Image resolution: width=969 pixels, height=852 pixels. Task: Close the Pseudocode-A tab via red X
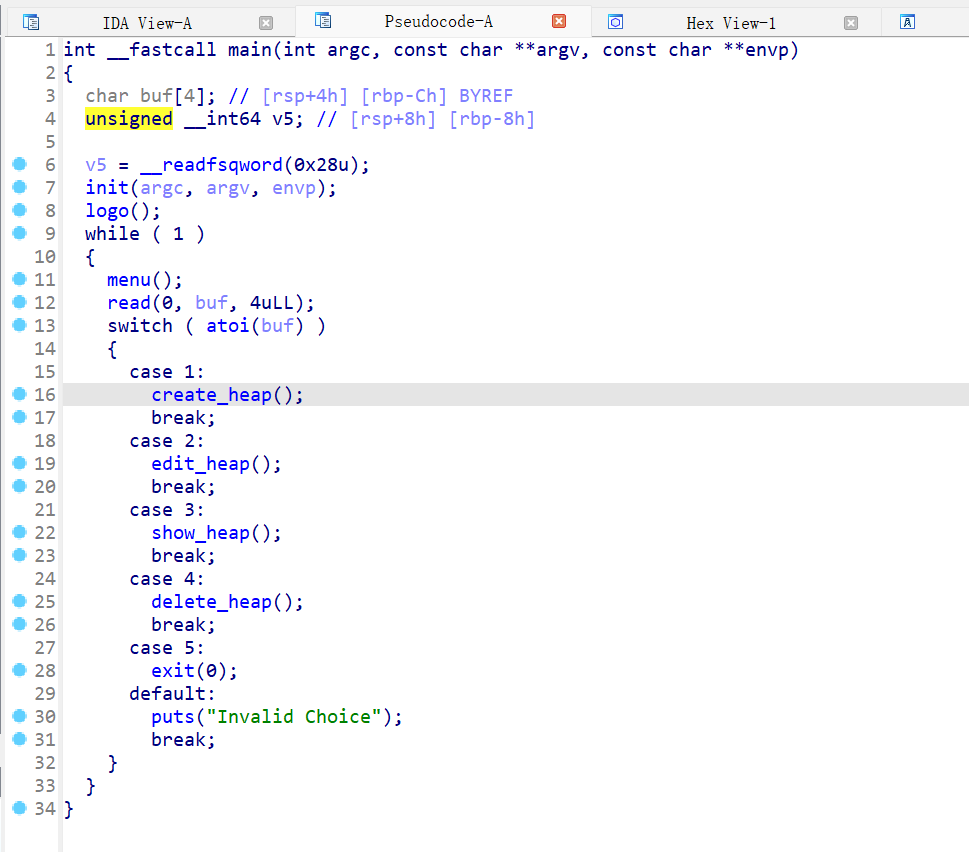tap(559, 22)
